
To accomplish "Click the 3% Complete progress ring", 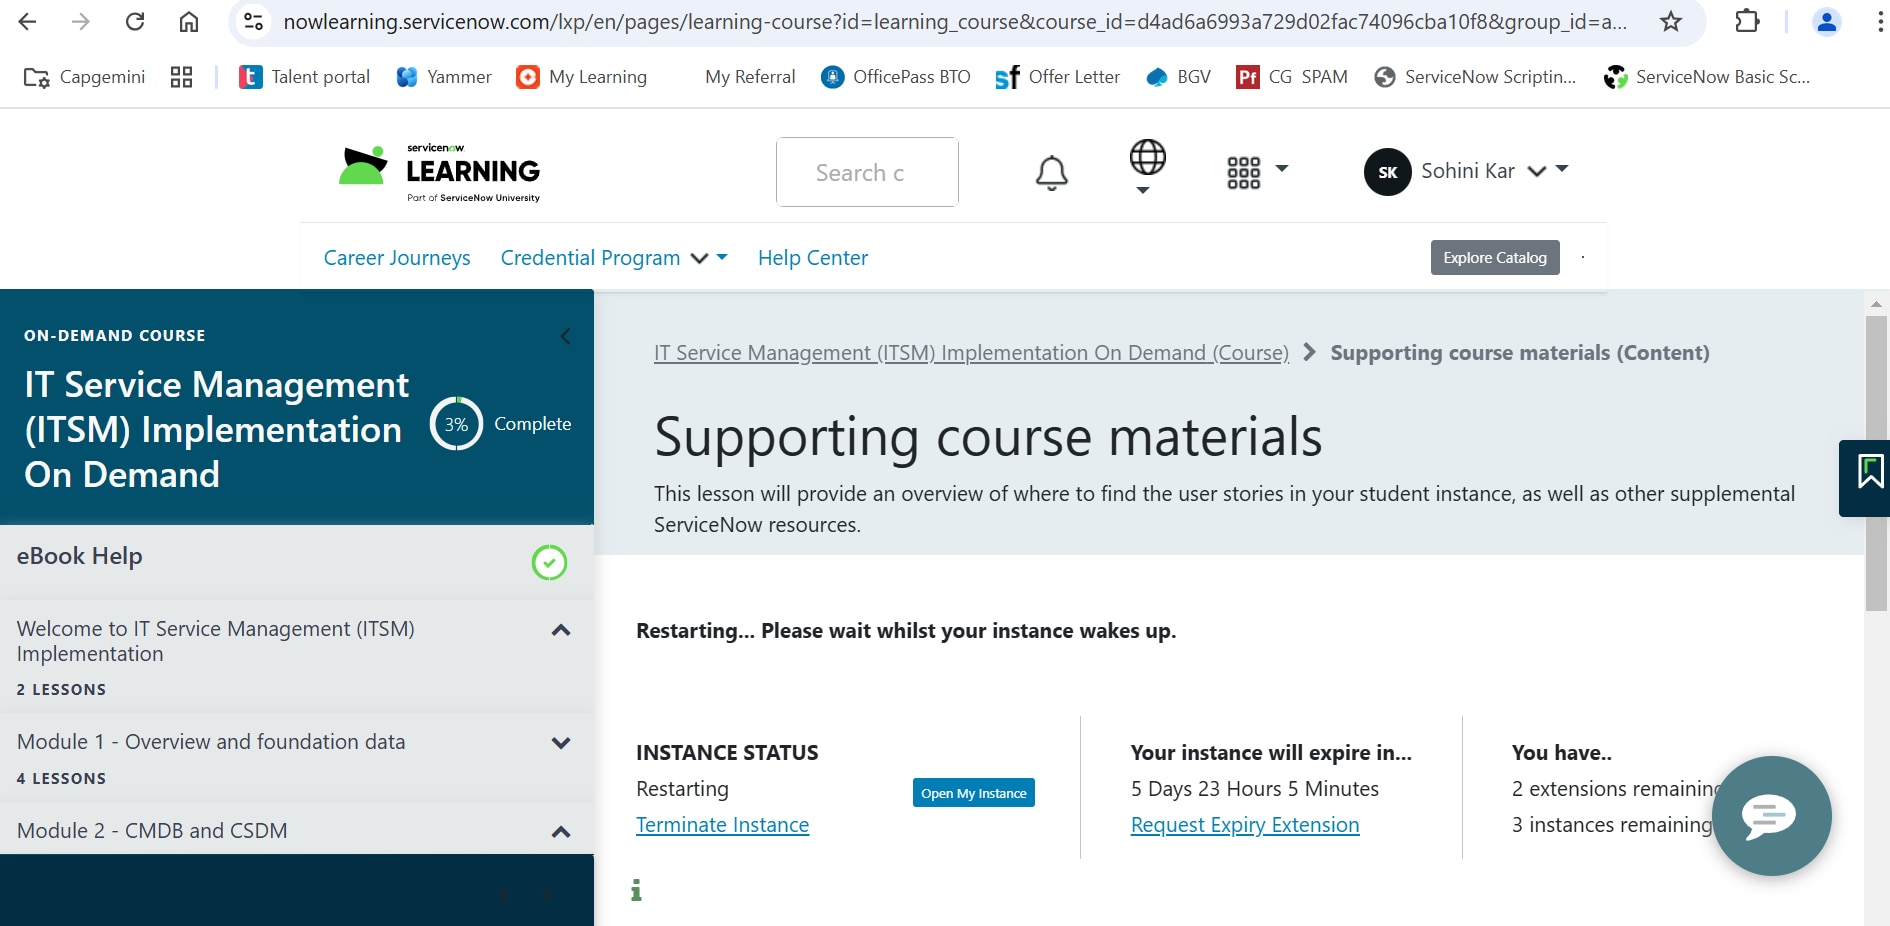I will 456,423.
